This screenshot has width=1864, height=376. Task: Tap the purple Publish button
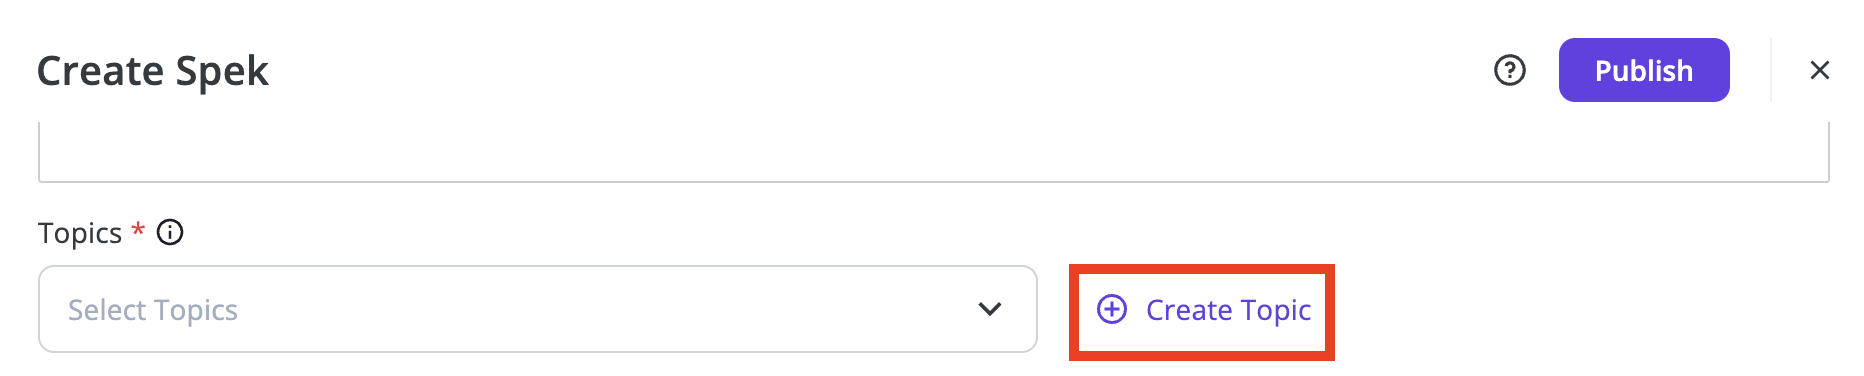point(1644,70)
